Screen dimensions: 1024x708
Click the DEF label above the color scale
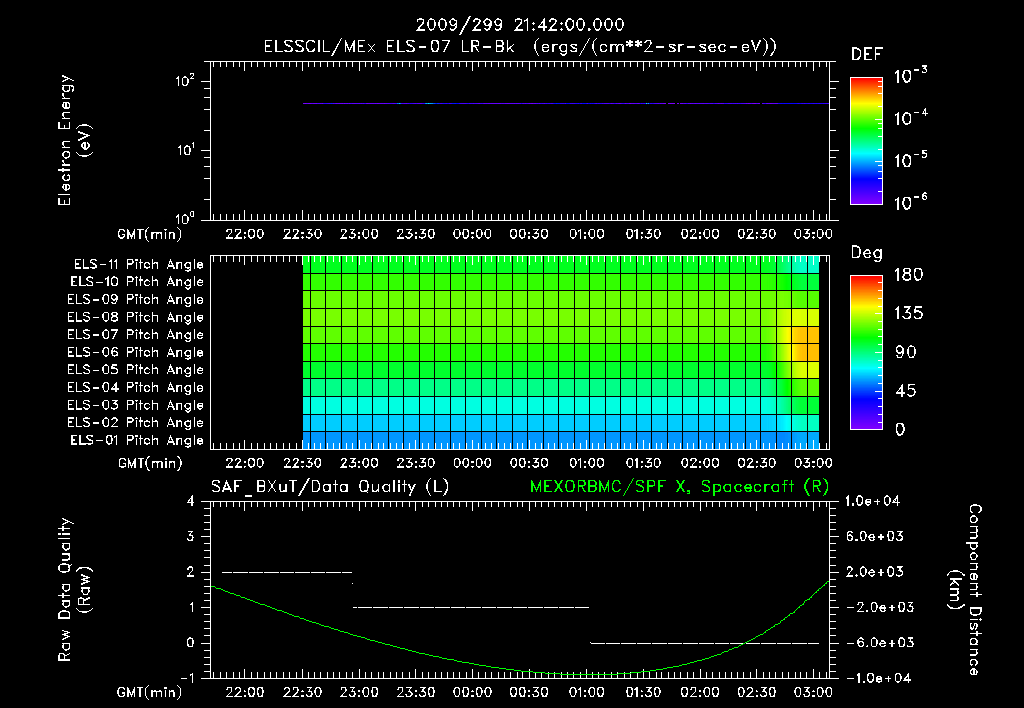point(867,55)
